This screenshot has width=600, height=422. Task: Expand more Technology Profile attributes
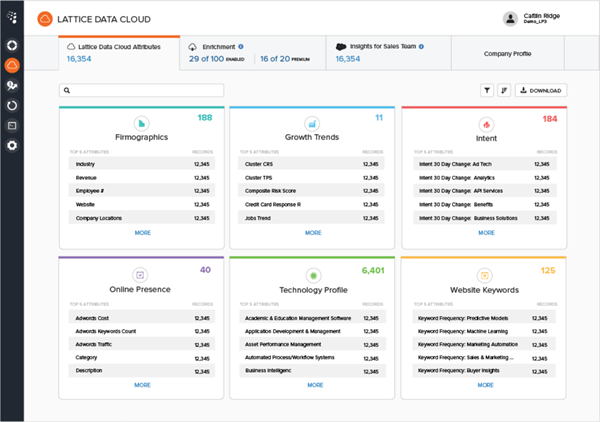coord(314,384)
